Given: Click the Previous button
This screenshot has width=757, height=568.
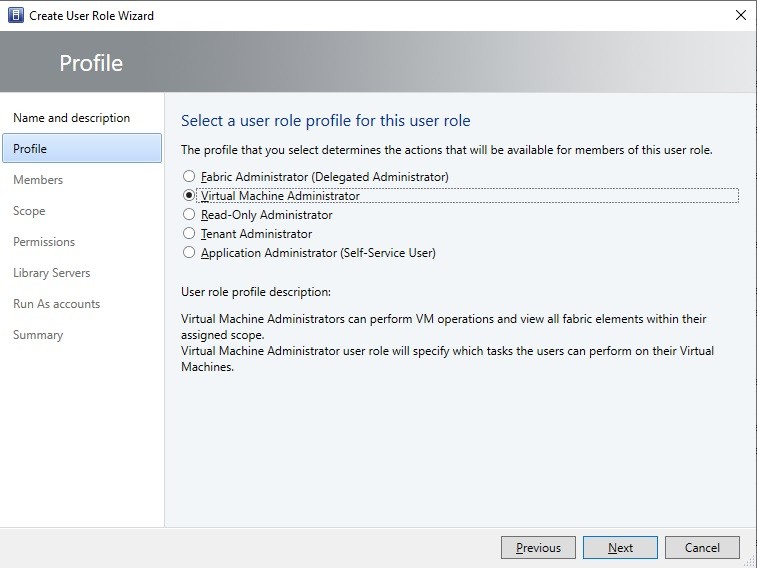Looking at the screenshot, I should pyautogui.click(x=538, y=548).
